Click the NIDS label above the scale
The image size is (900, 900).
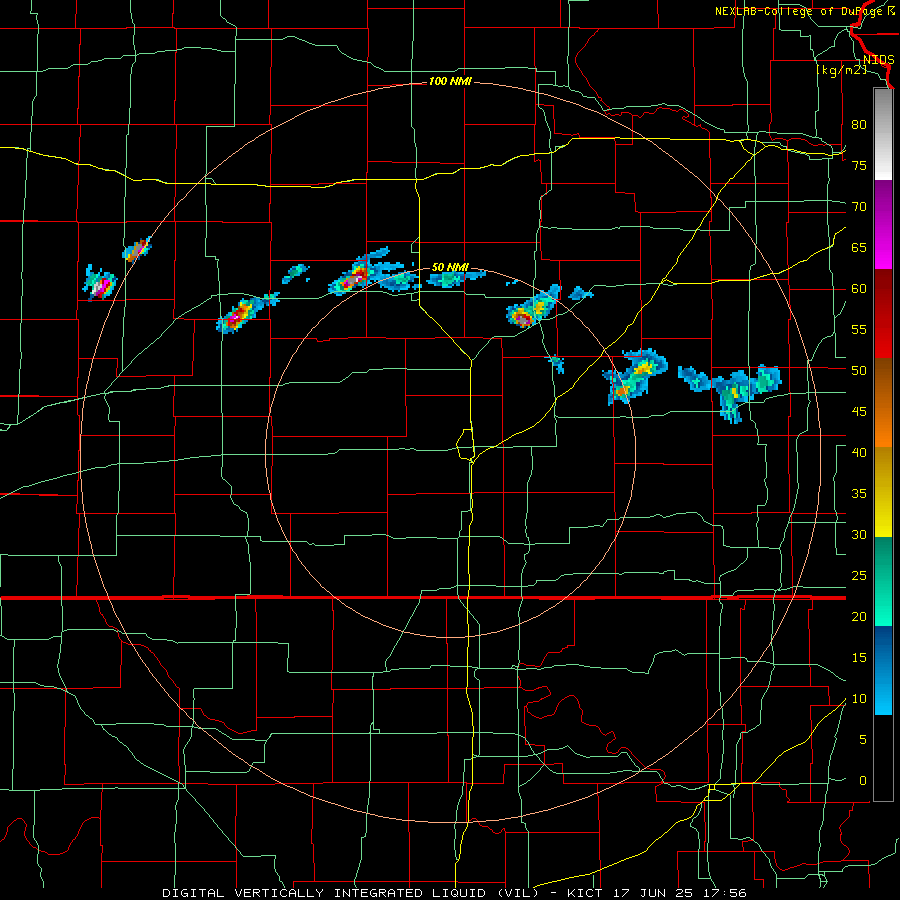(x=878, y=60)
